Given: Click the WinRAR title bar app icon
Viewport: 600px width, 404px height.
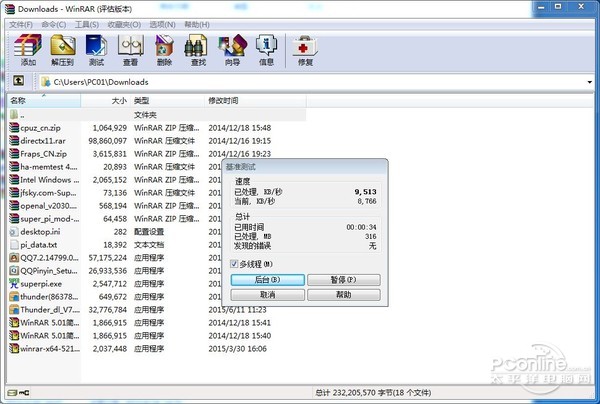Looking at the screenshot, I should coord(10,9).
